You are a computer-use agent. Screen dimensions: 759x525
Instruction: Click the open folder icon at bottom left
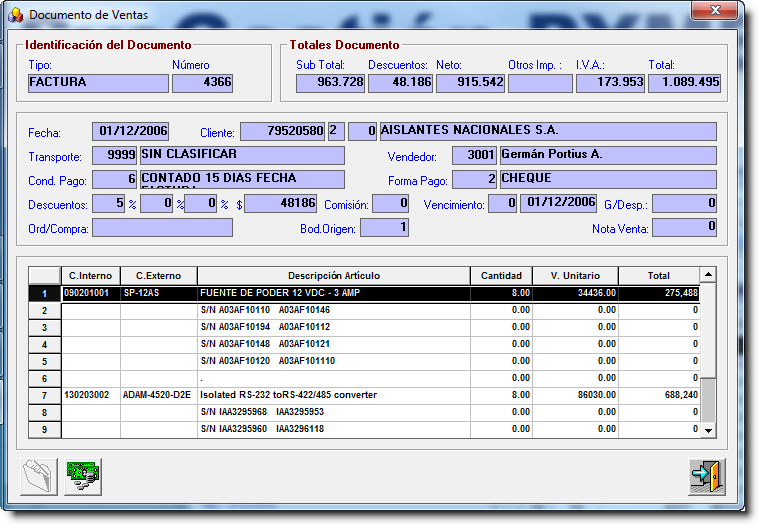click(x=39, y=477)
